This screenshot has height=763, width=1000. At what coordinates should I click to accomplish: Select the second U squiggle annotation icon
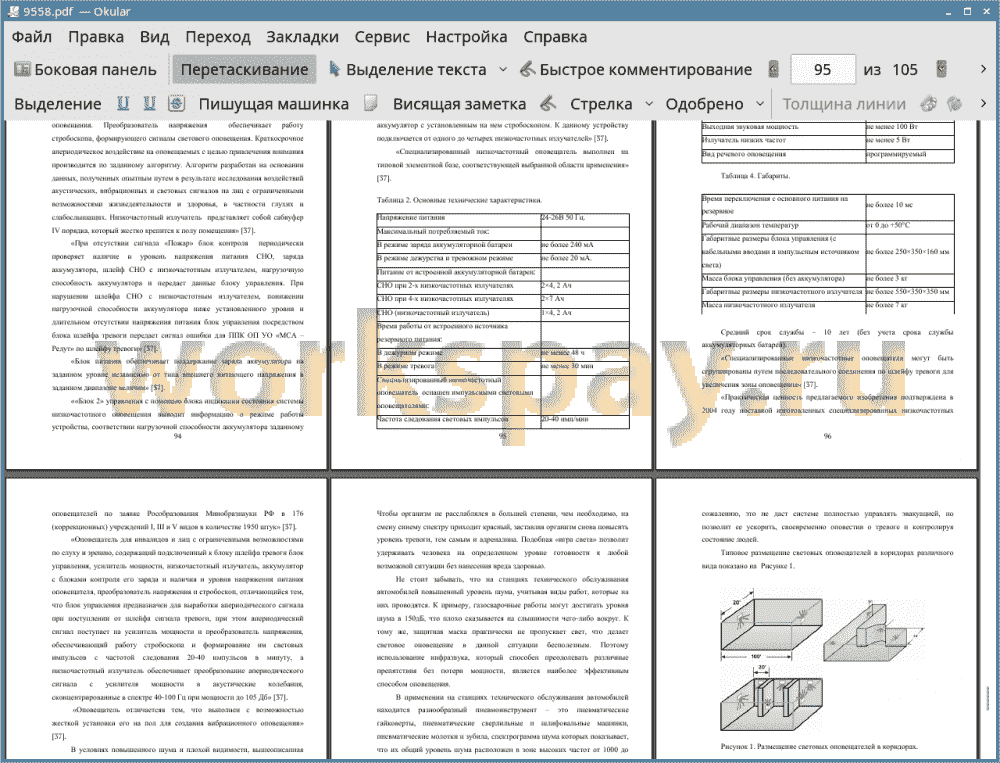click(x=149, y=103)
